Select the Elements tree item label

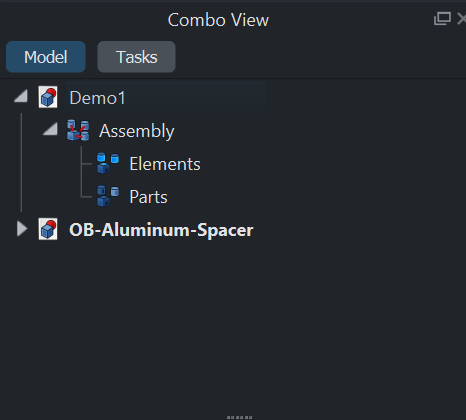click(165, 164)
